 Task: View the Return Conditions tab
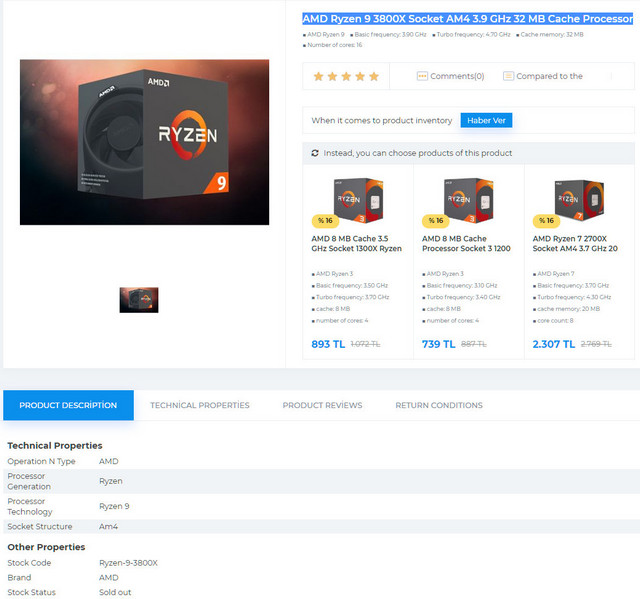[439, 405]
